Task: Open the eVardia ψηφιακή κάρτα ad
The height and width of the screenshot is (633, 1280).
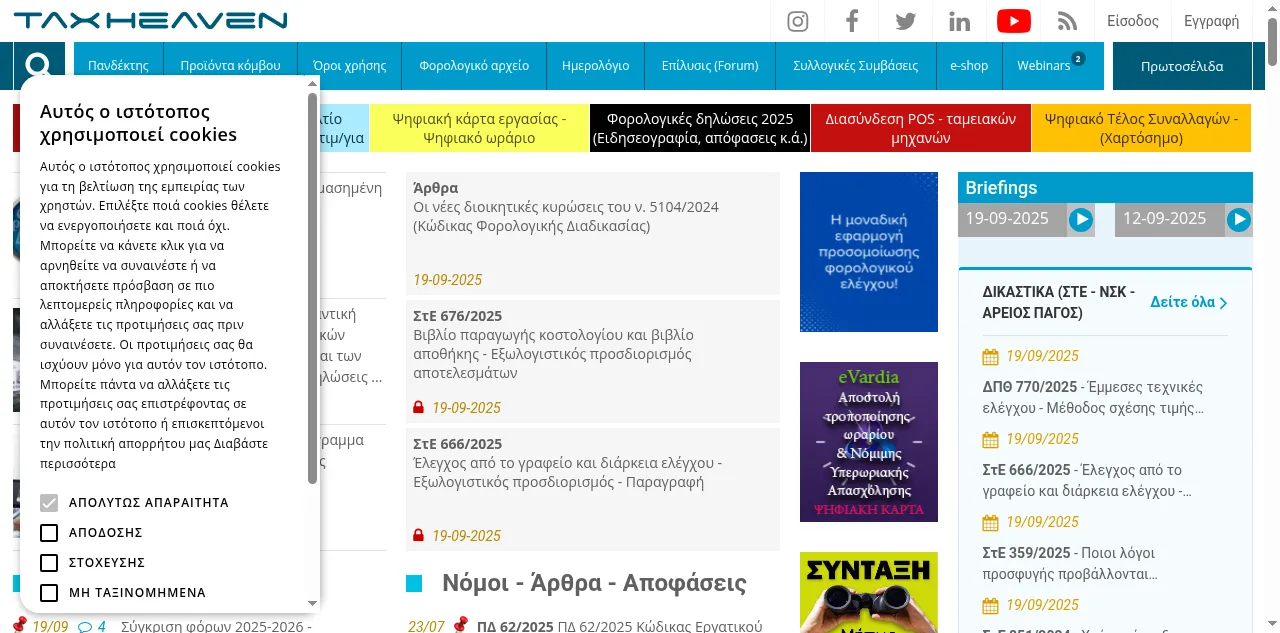Action: tap(869, 442)
